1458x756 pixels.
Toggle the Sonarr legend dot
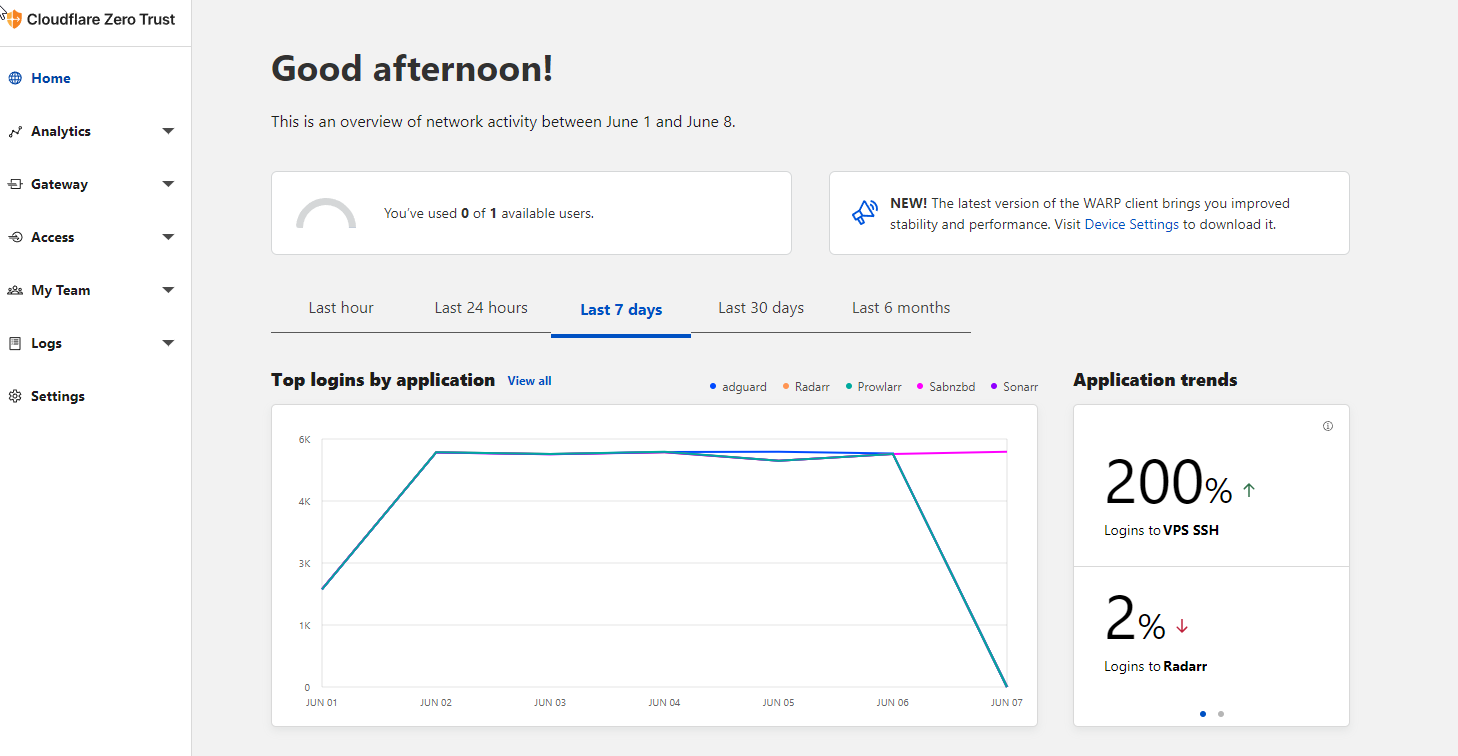[994, 386]
